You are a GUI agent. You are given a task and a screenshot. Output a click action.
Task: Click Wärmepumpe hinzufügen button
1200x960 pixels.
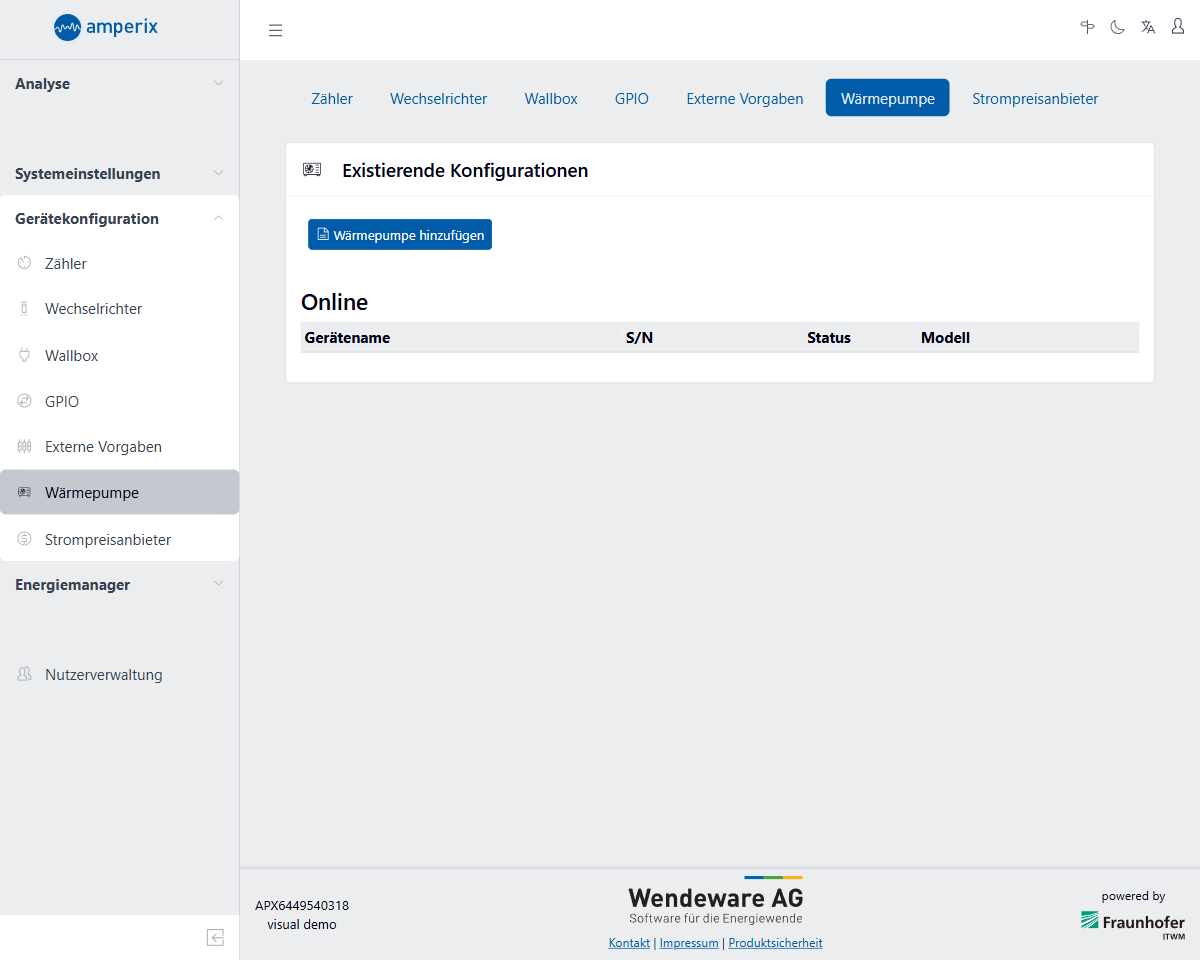(400, 235)
